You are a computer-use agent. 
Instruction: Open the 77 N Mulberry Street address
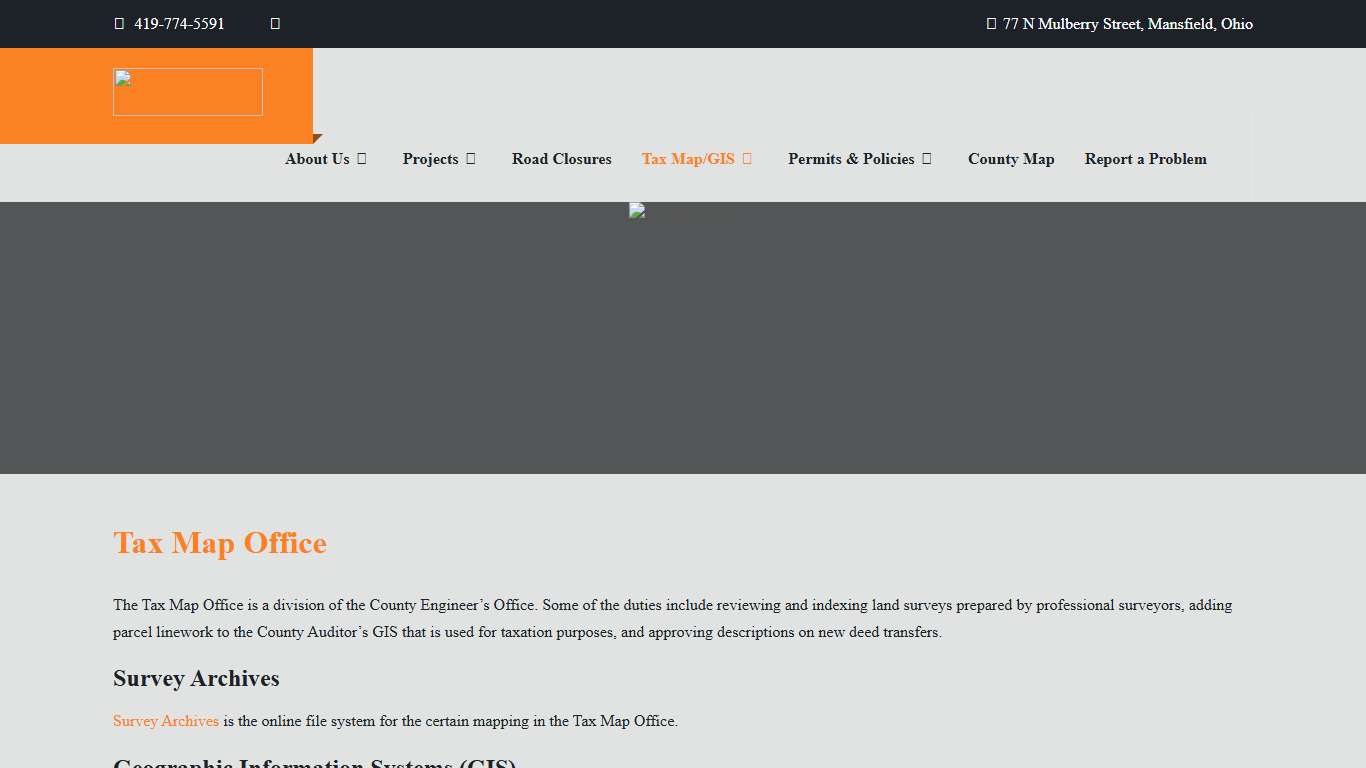[x=1127, y=24]
